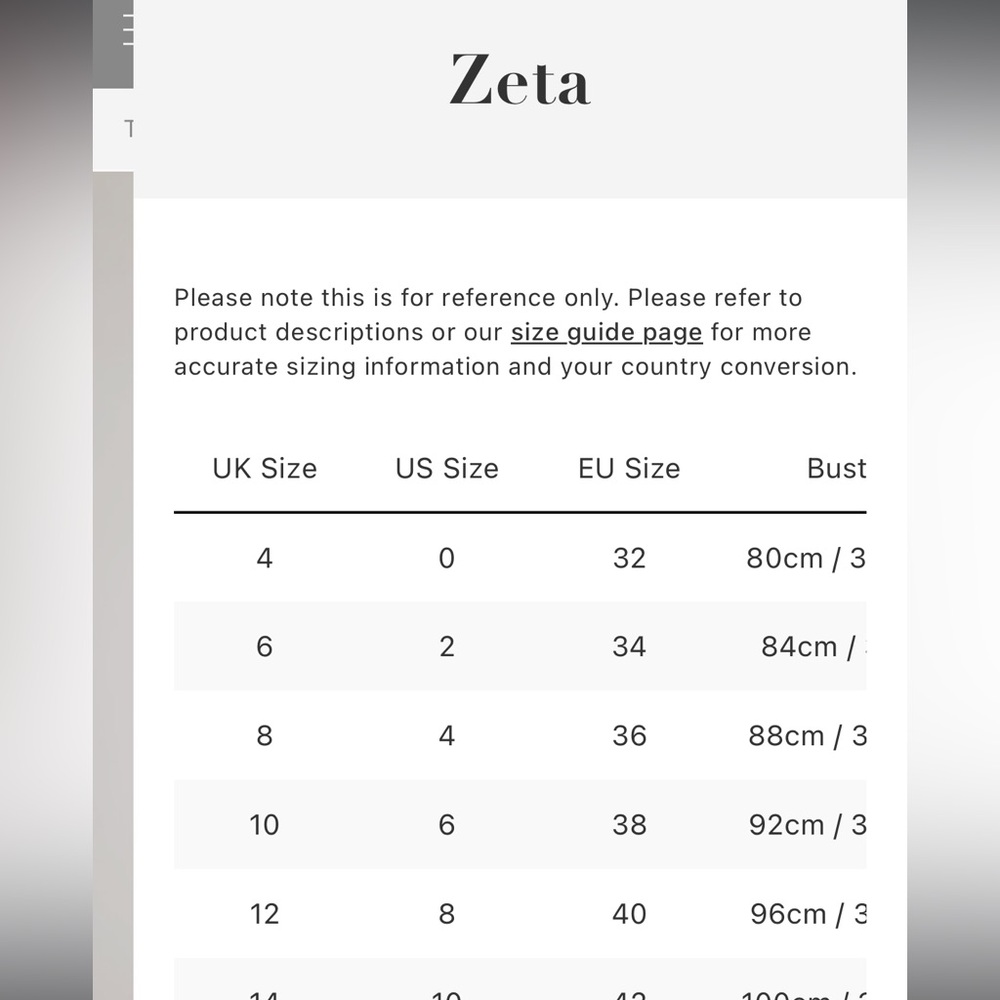This screenshot has height=1000, width=1000.
Task: Click EU size 36 cell
Action: [x=629, y=736]
